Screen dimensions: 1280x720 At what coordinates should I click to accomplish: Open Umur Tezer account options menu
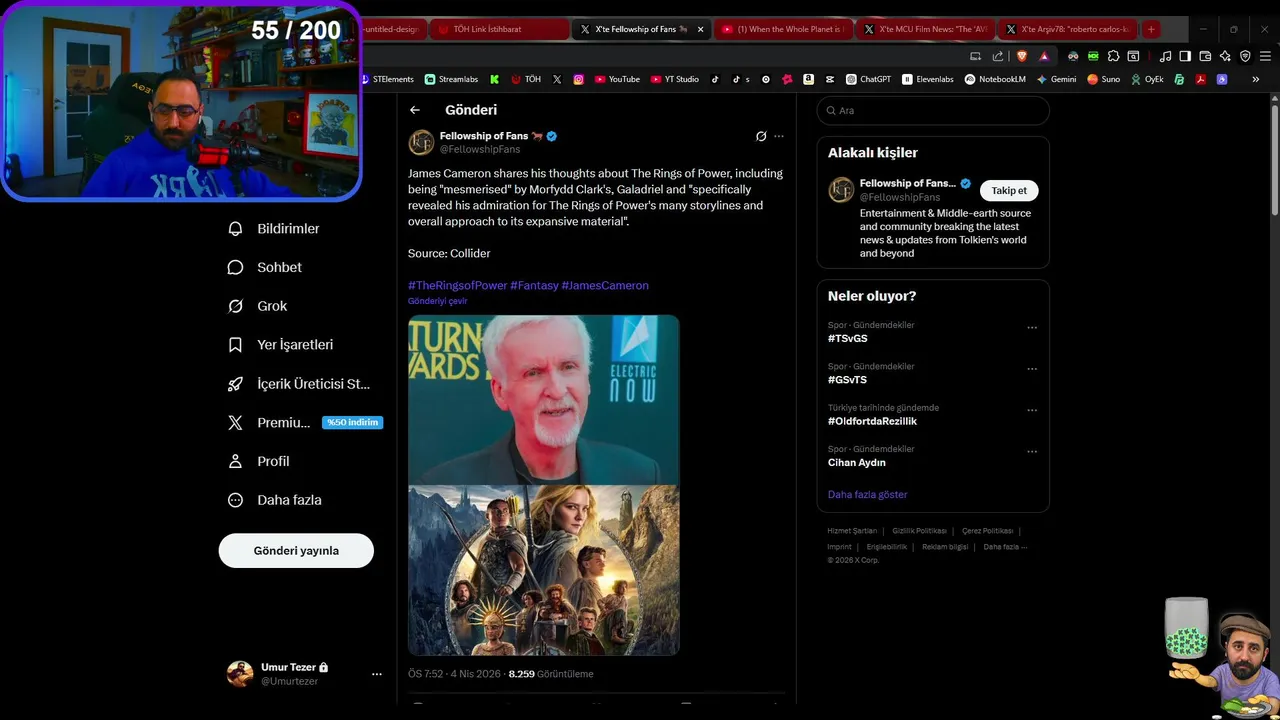tap(377, 674)
